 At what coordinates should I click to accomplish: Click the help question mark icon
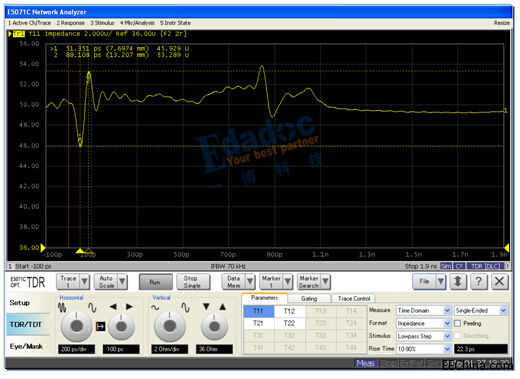tap(479, 282)
